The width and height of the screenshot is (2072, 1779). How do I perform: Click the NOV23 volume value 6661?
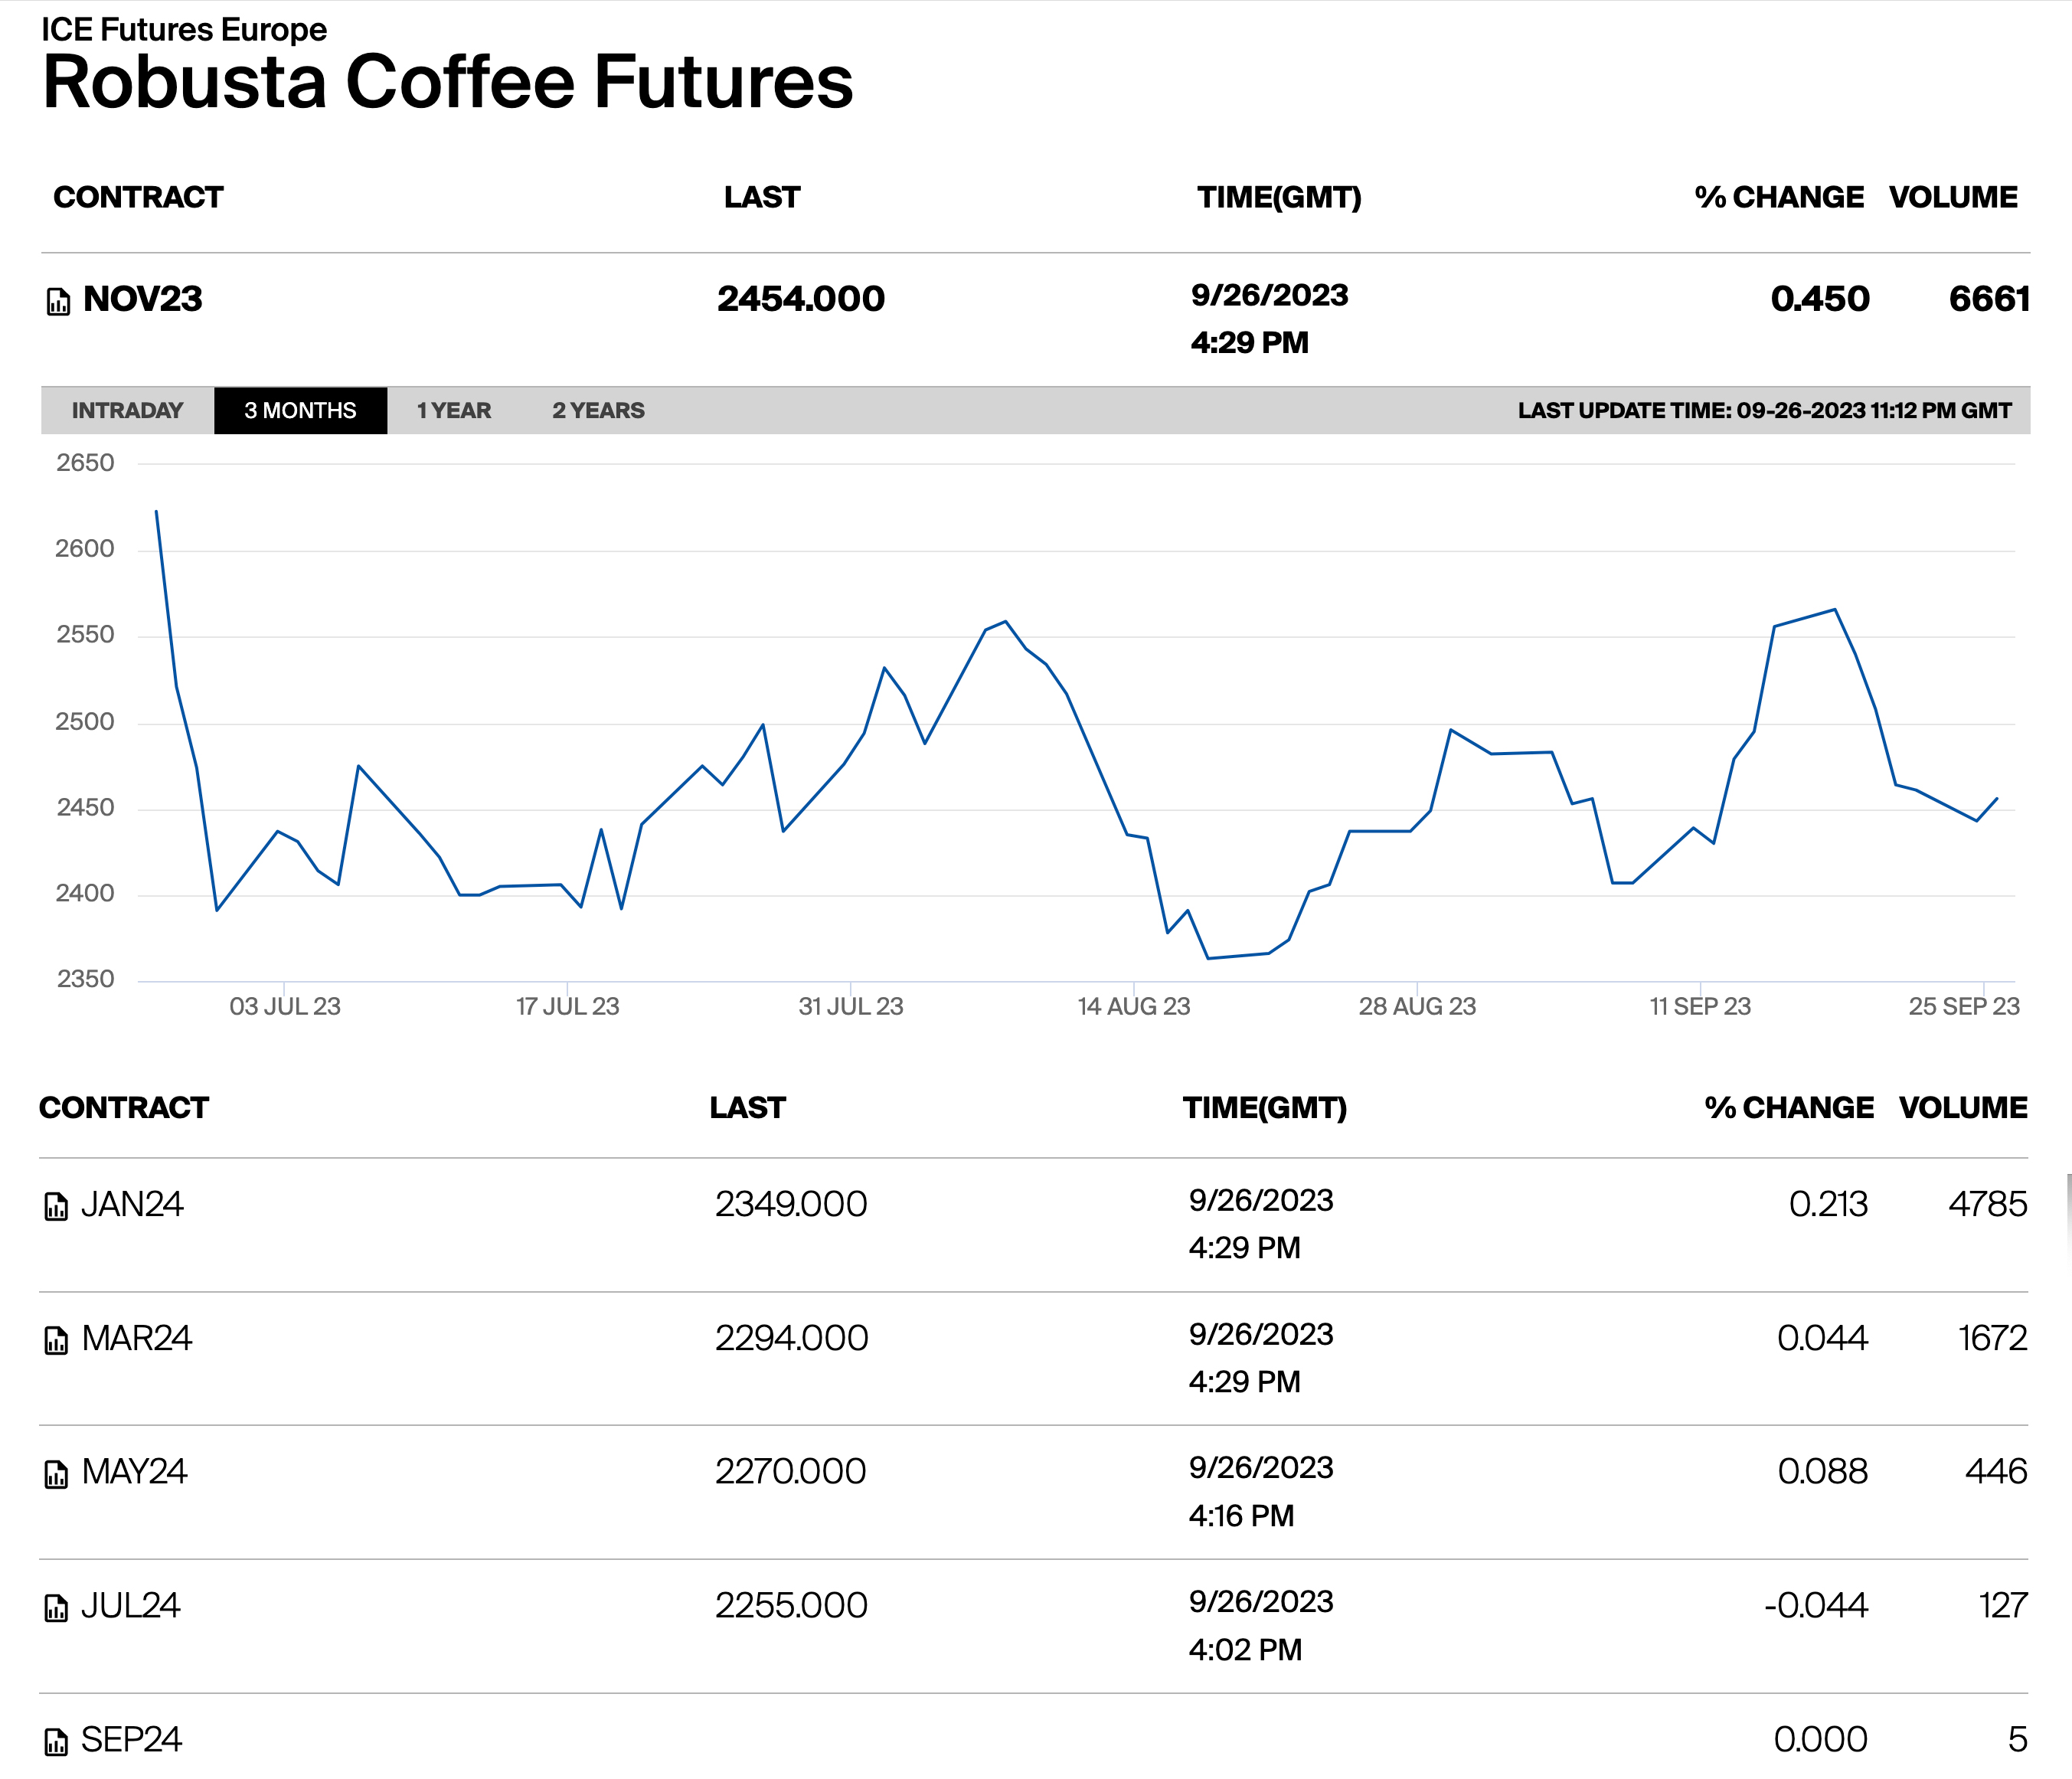point(1989,299)
